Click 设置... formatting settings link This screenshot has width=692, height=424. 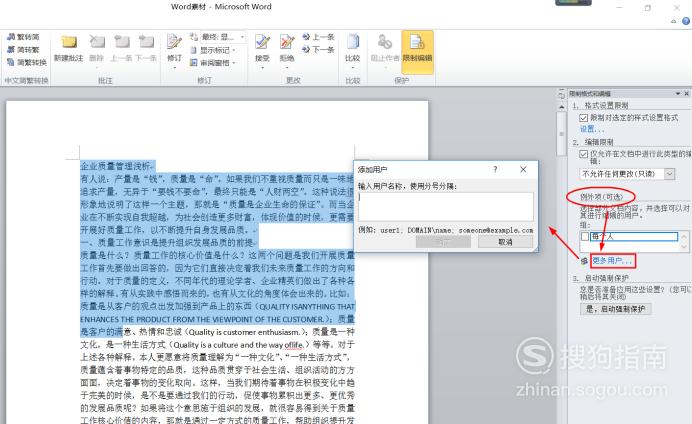(x=592, y=129)
